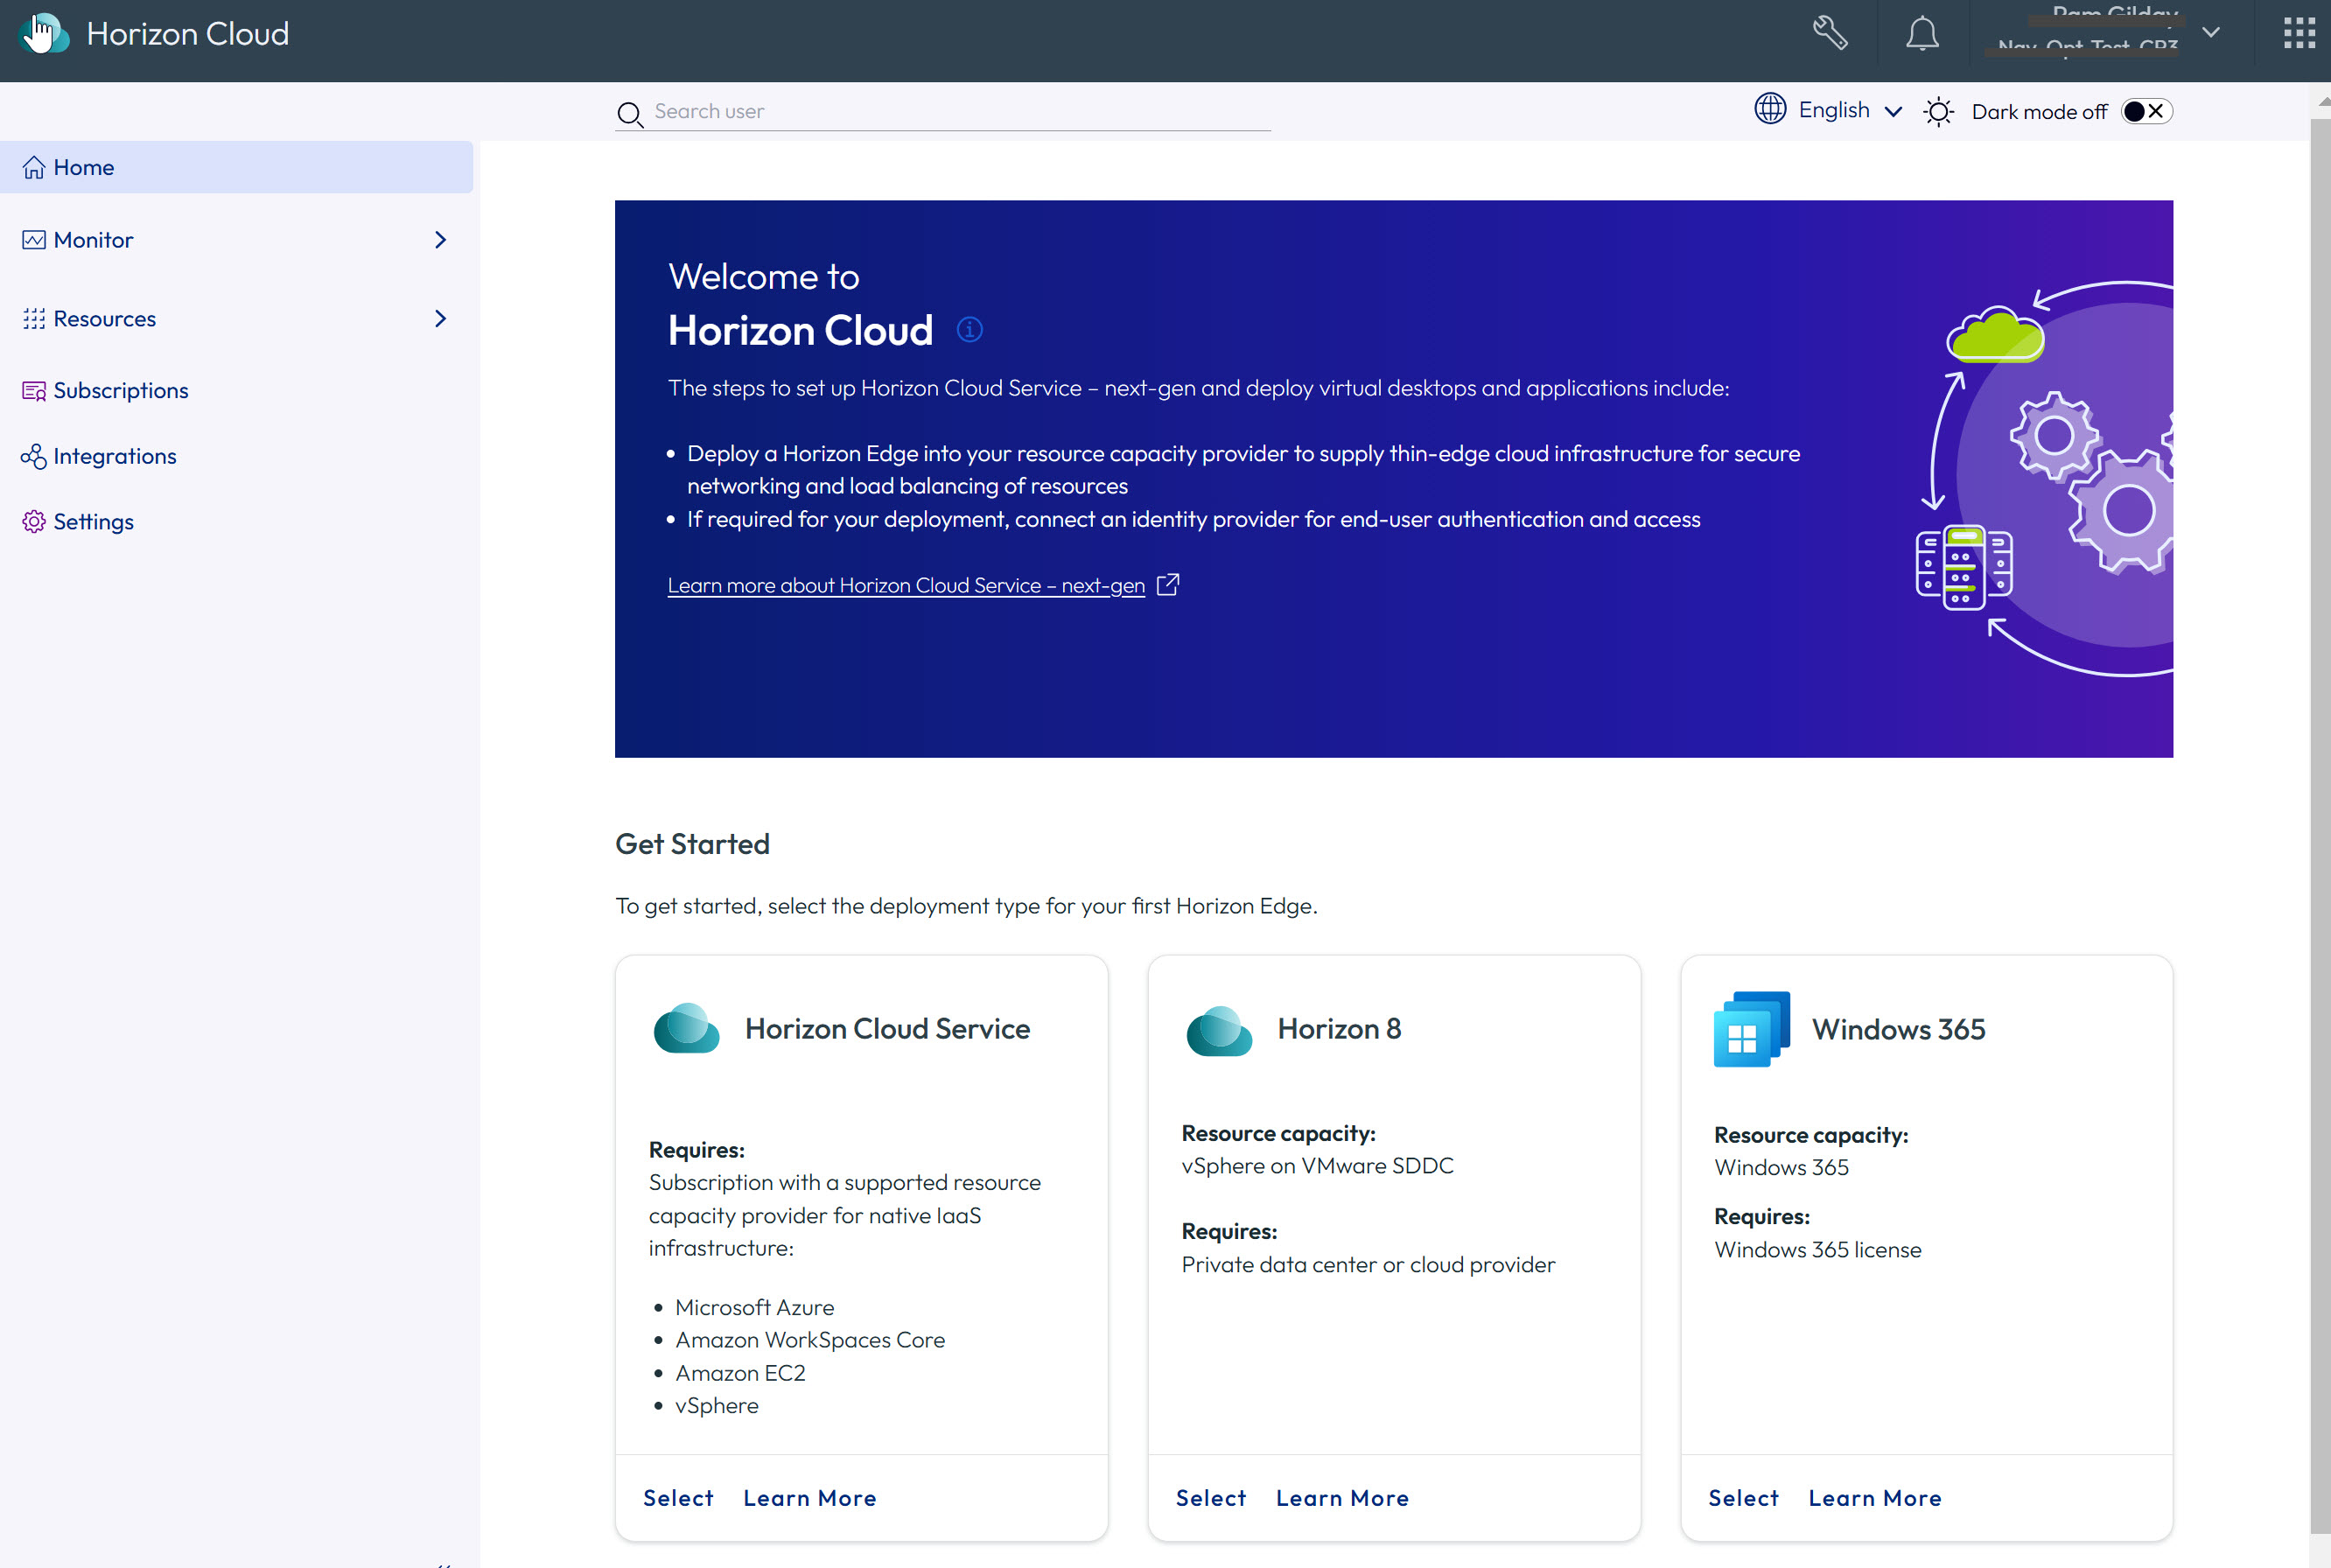The height and width of the screenshot is (1568, 2331).
Task: Toggle the Dark mode switch
Action: point(2146,111)
